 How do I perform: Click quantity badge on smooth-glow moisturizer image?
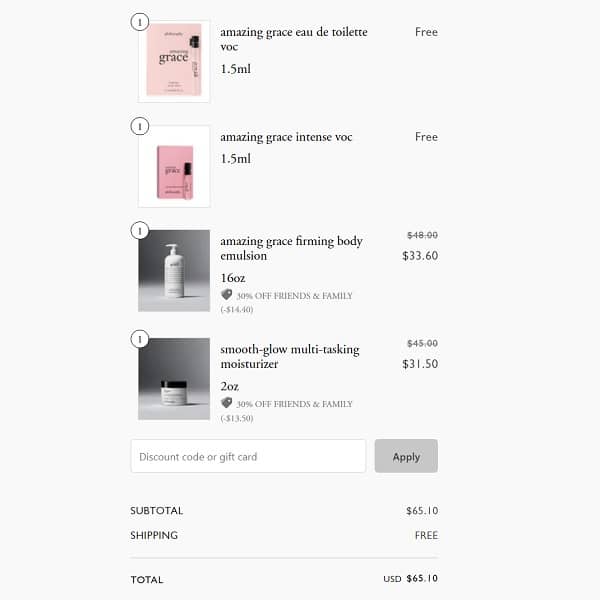pyautogui.click(x=140, y=339)
